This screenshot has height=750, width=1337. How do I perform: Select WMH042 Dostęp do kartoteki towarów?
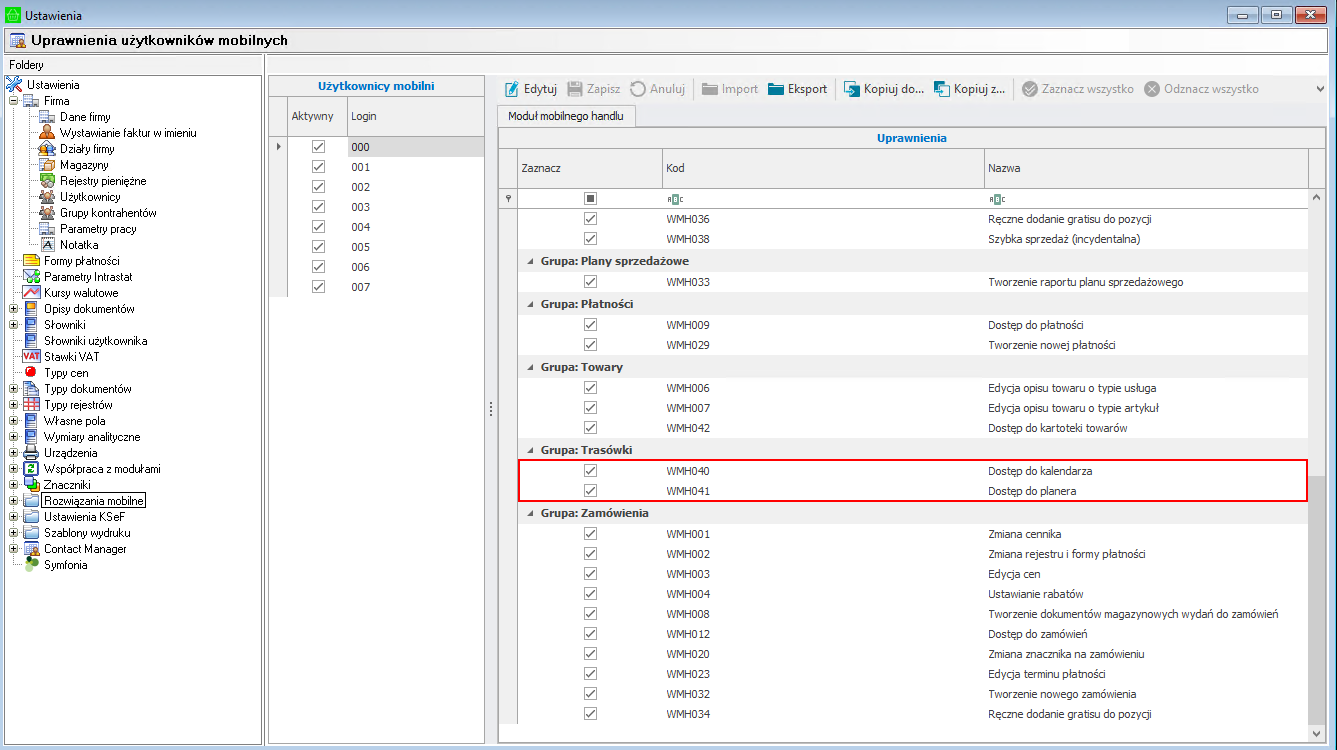pyautogui.click(x=912, y=428)
